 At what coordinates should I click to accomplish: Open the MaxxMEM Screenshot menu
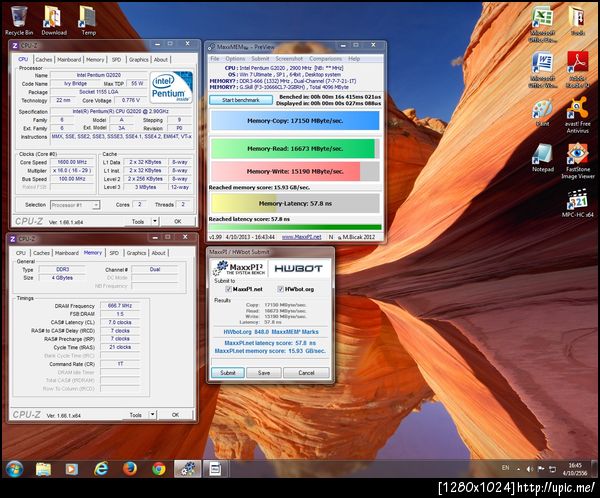pyautogui.click(x=289, y=59)
